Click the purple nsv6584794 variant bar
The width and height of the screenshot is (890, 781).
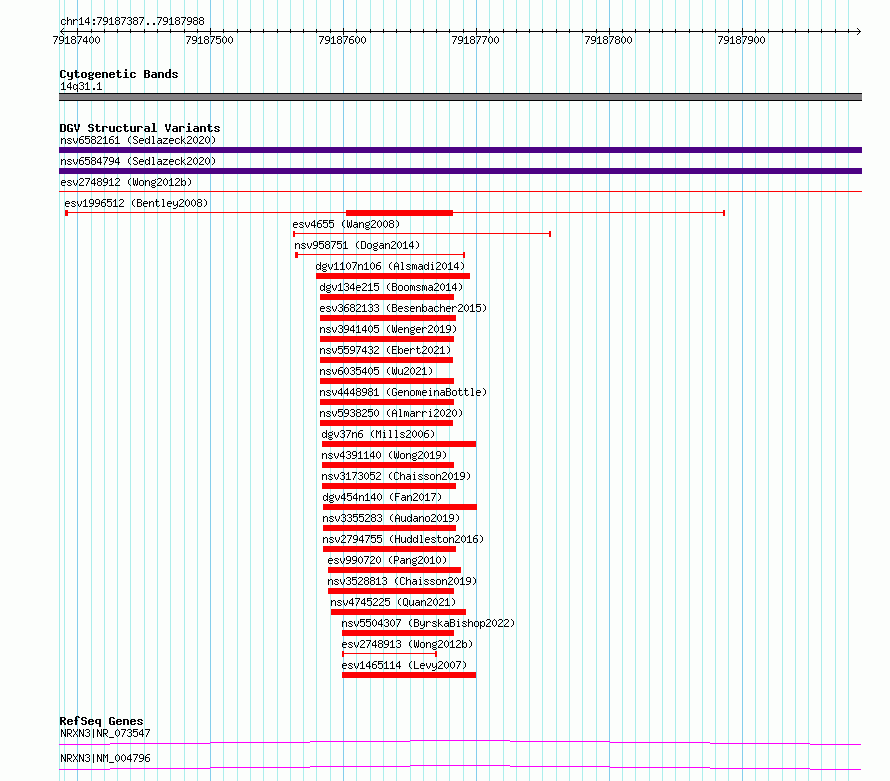click(460, 171)
